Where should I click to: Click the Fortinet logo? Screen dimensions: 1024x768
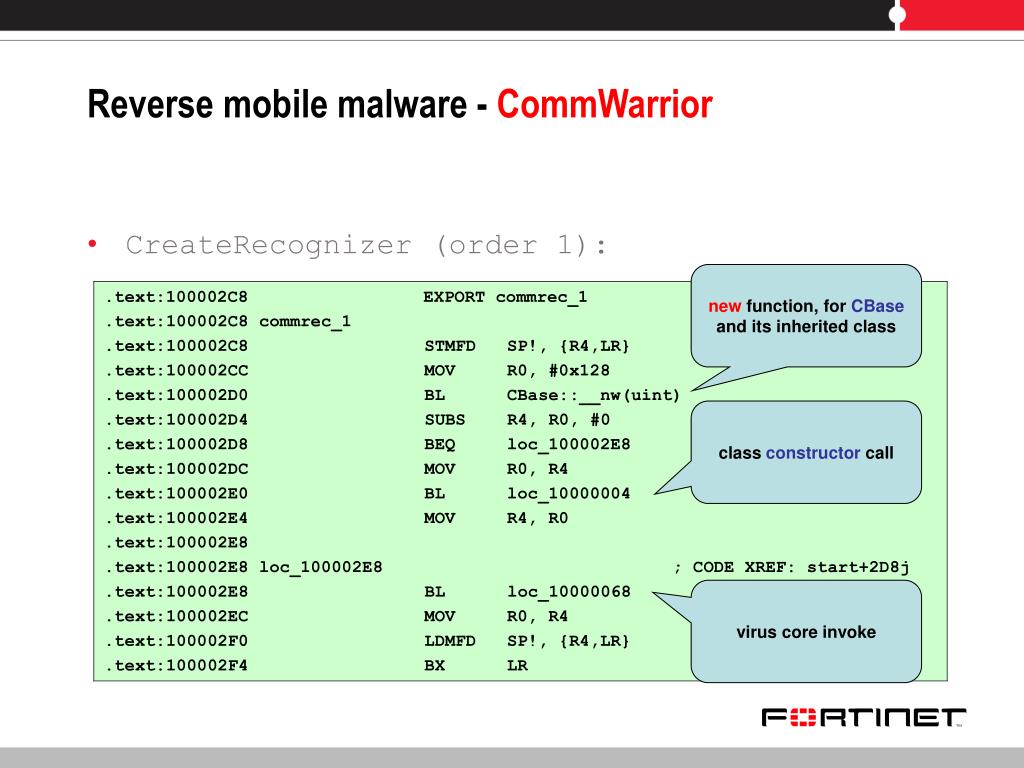pos(863,717)
